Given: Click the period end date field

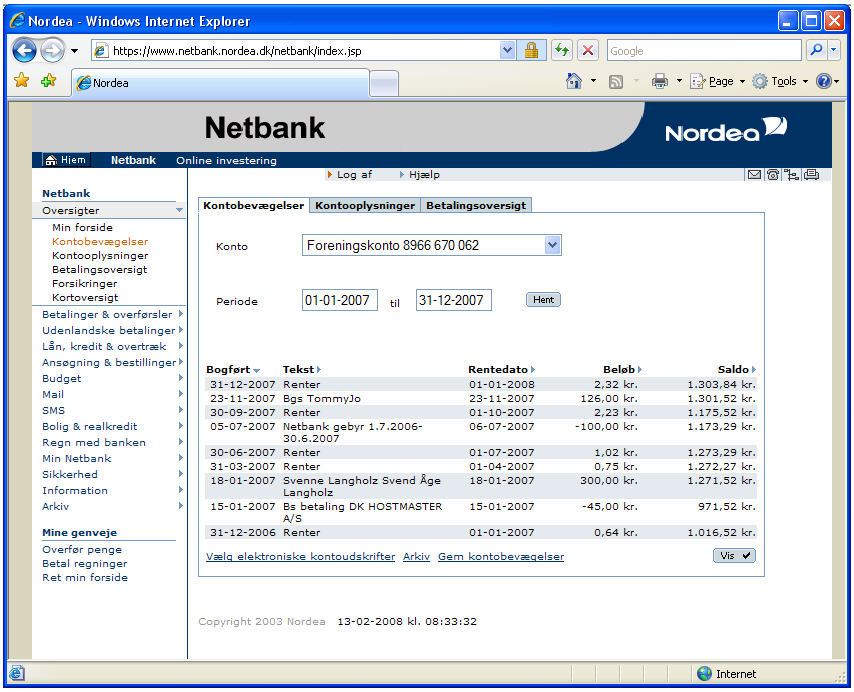Looking at the screenshot, I should point(454,300).
